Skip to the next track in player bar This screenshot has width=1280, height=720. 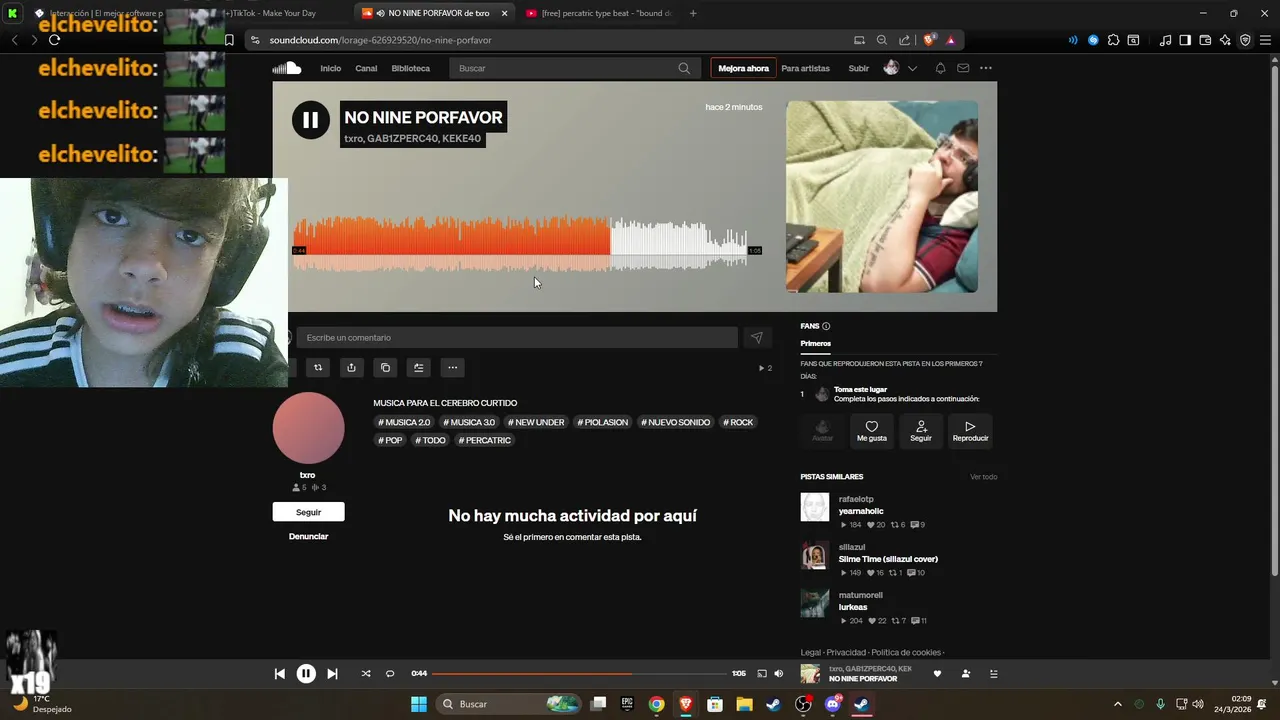pos(332,674)
